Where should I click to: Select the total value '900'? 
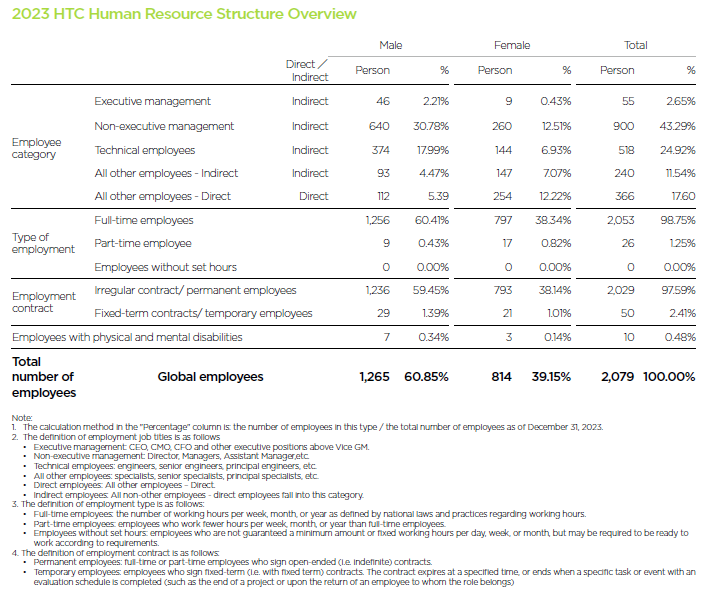(624, 126)
